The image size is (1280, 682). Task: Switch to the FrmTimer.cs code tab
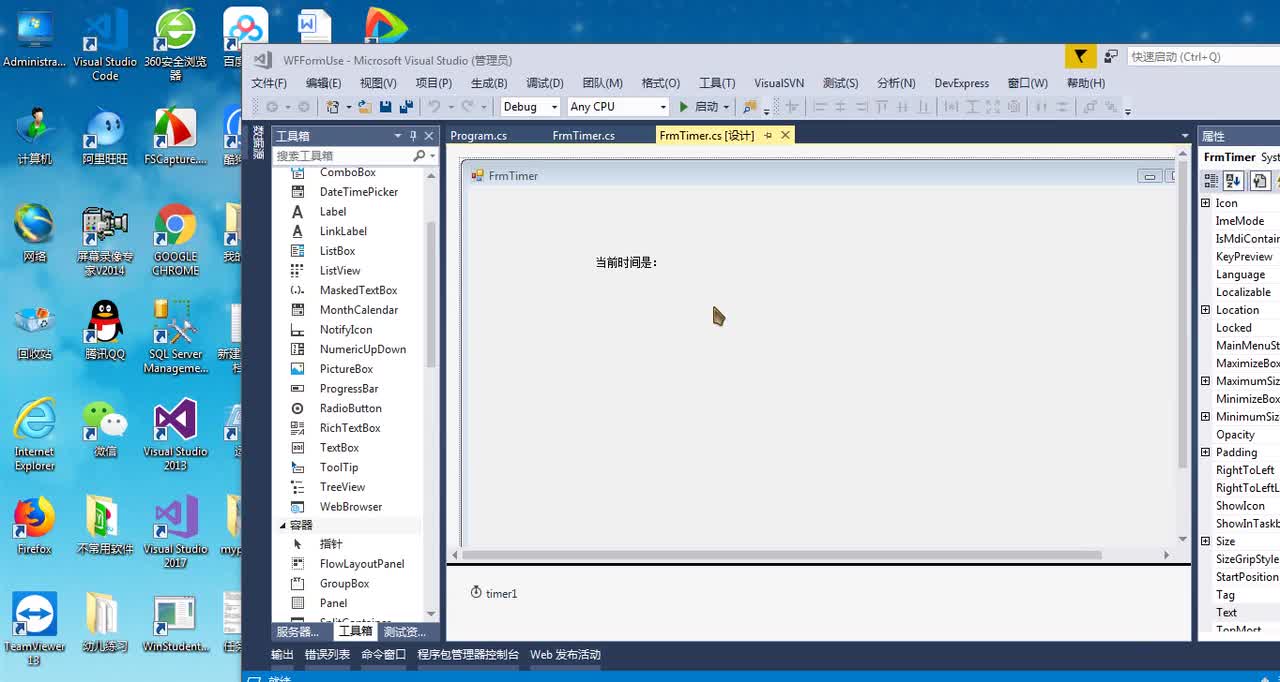pyautogui.click(x=584, y=135)
